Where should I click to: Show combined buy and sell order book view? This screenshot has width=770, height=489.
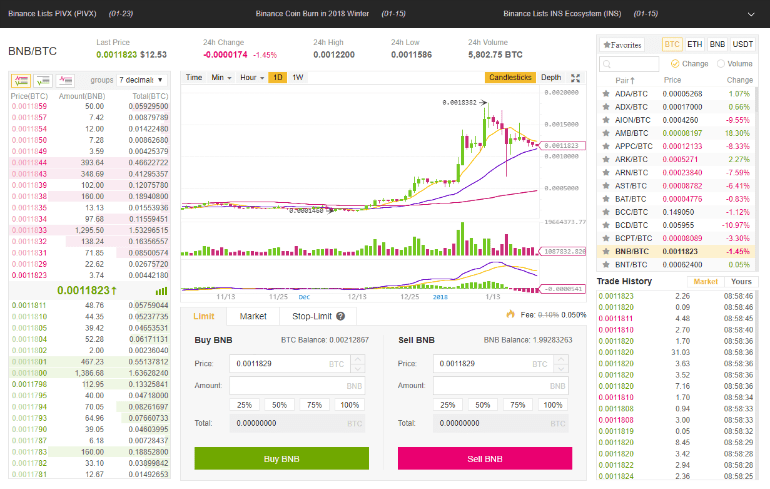[19, 79]
